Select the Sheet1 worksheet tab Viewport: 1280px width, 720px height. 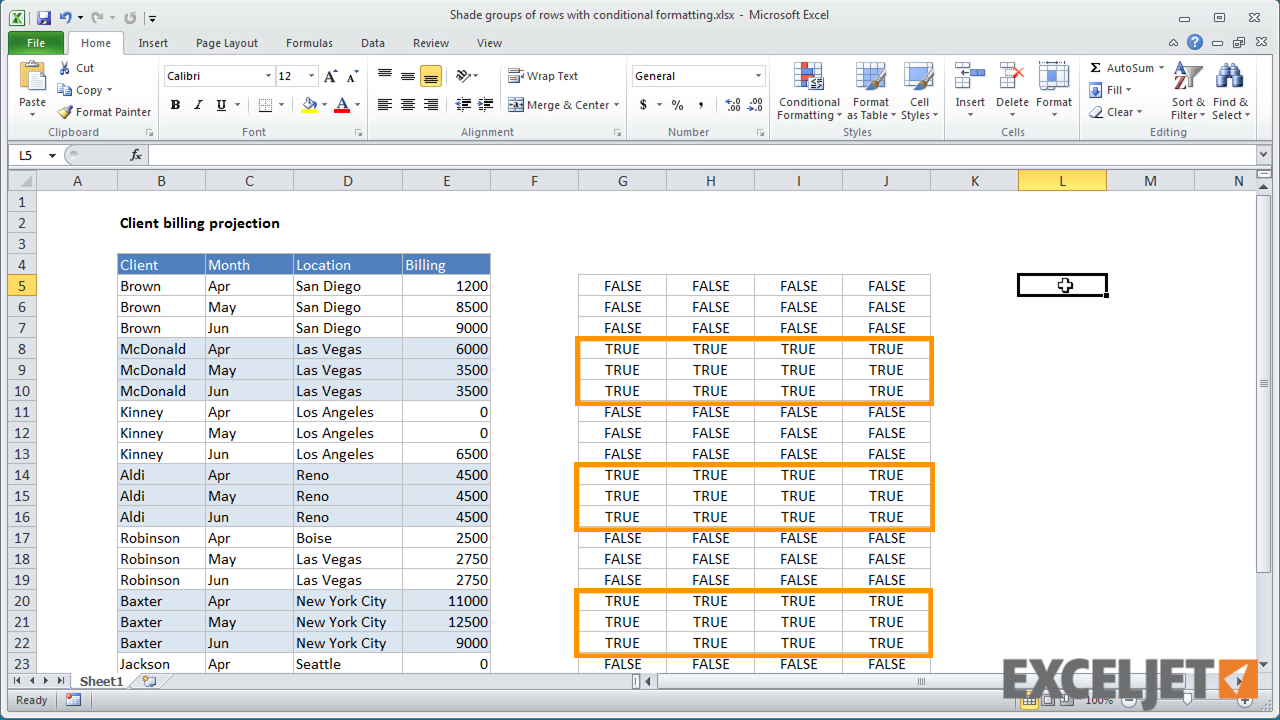point(101,682)
